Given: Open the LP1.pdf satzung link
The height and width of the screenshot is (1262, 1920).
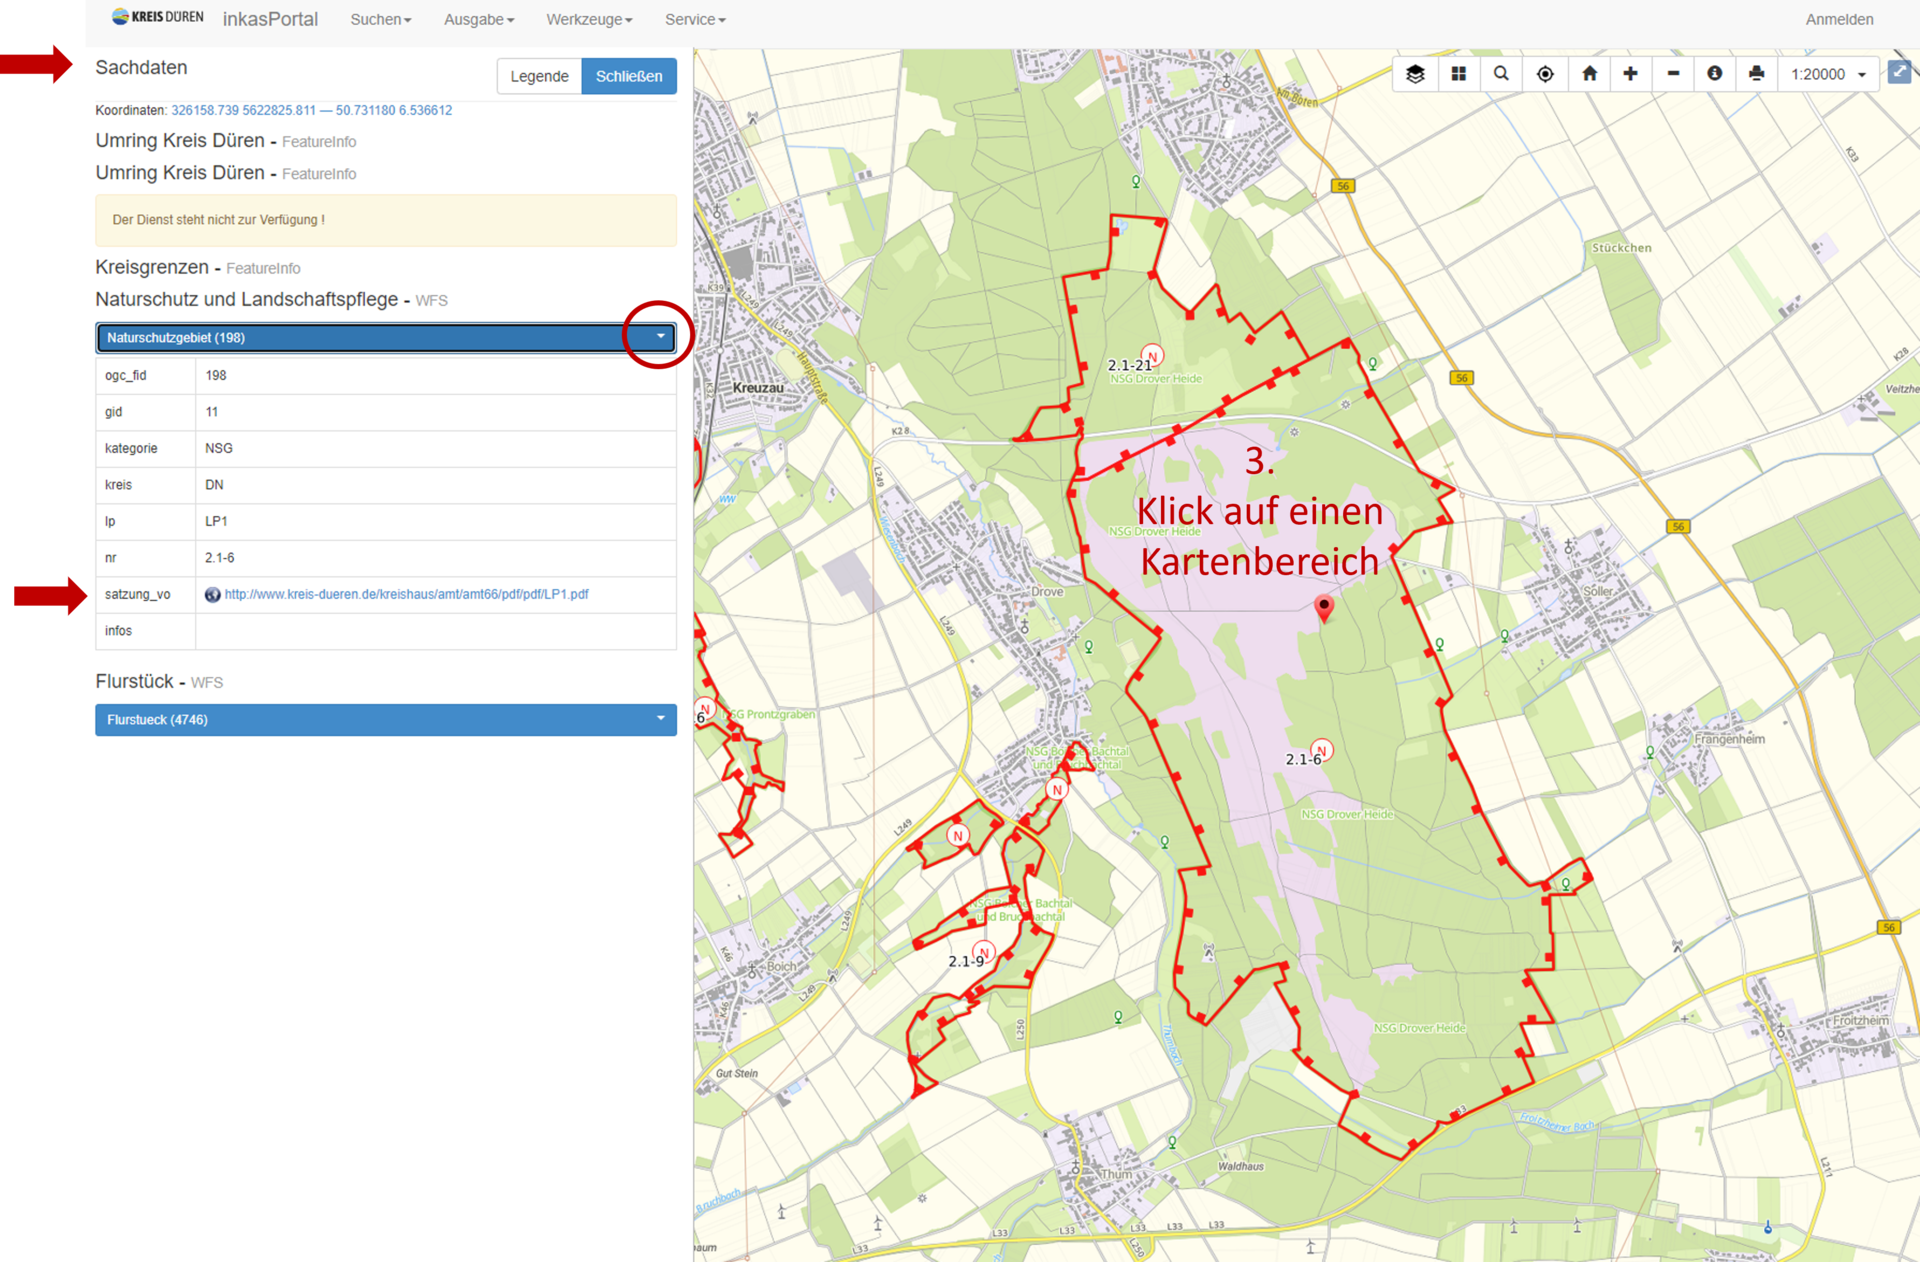Looking at the screenshot, I should coord(406,594).
